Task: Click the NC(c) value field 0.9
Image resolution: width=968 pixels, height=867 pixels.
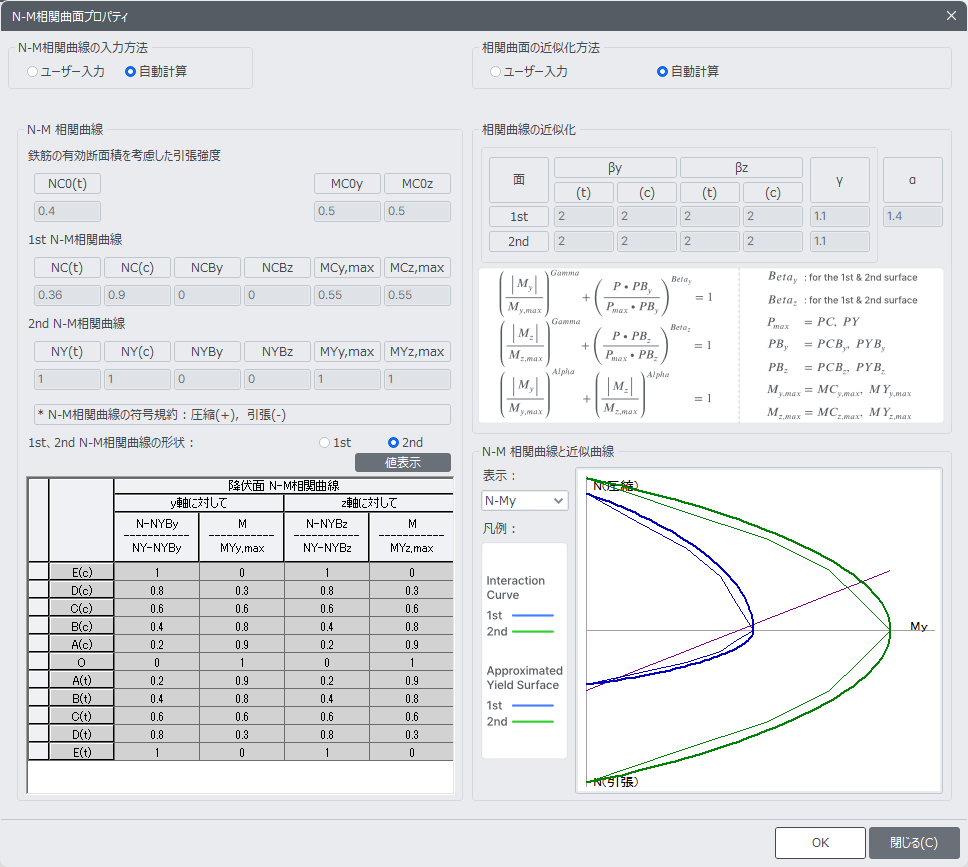Action: pos(137,295)
